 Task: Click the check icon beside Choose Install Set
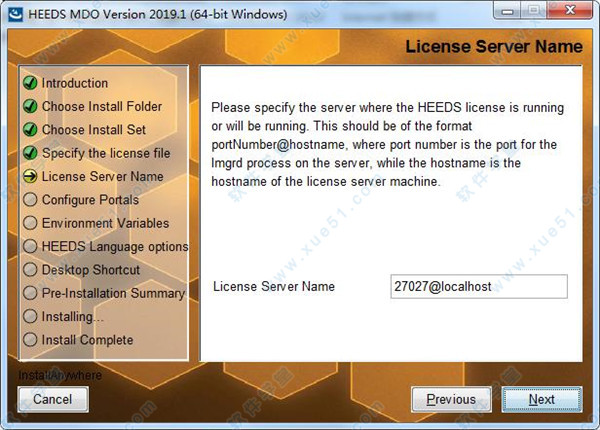(x=30, y=129)
